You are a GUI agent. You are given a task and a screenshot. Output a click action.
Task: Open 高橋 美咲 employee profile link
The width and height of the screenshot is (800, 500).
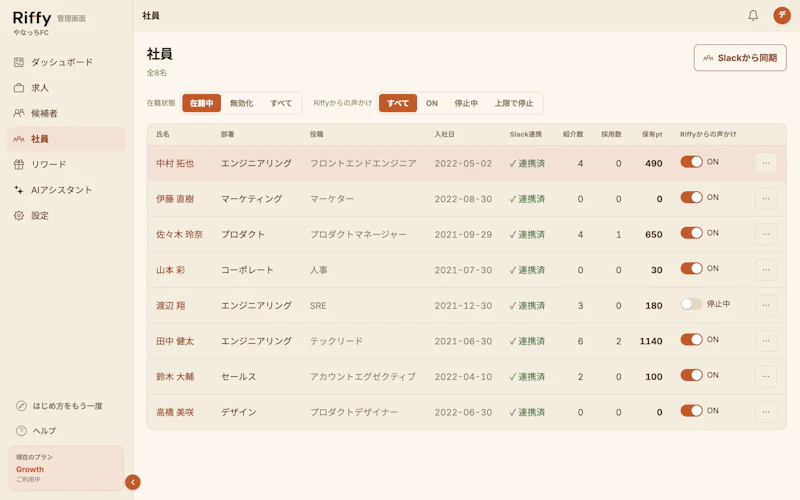(x=175, y=412)
